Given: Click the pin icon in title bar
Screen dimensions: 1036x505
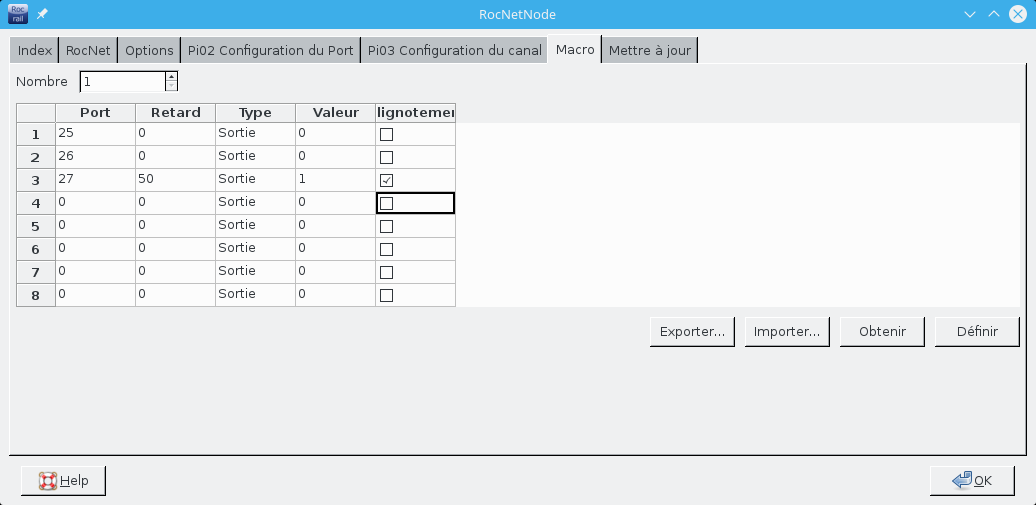Looking at the screenshot, I should (42, 14).
